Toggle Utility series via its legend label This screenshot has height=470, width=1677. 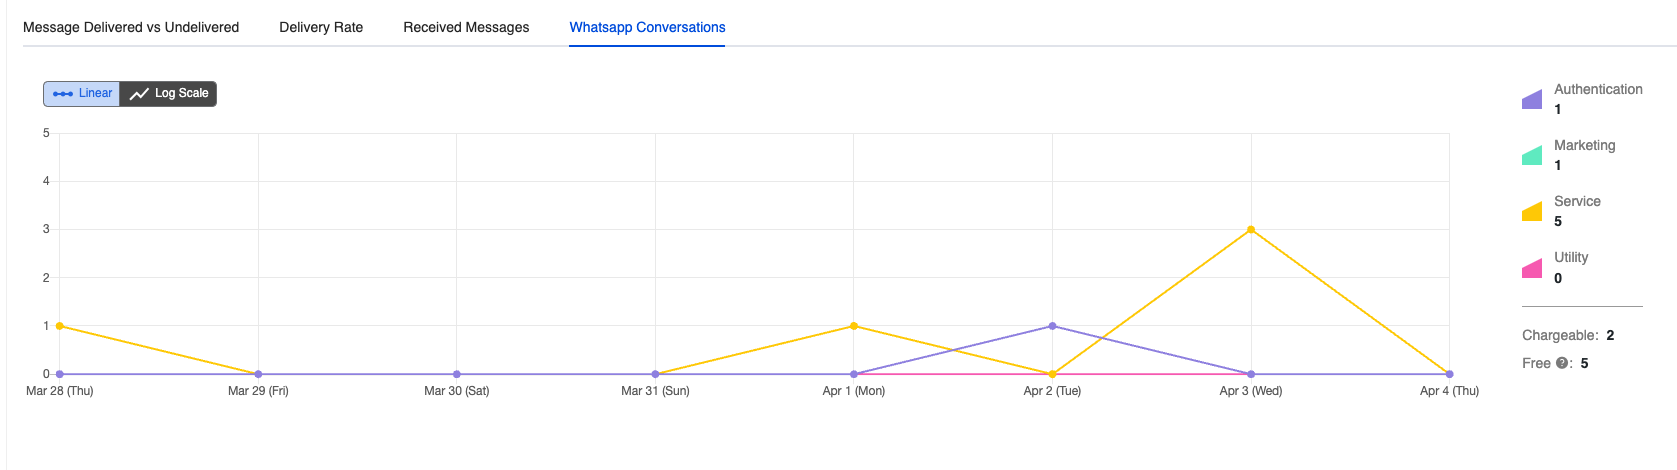(x=1571, y=257)
